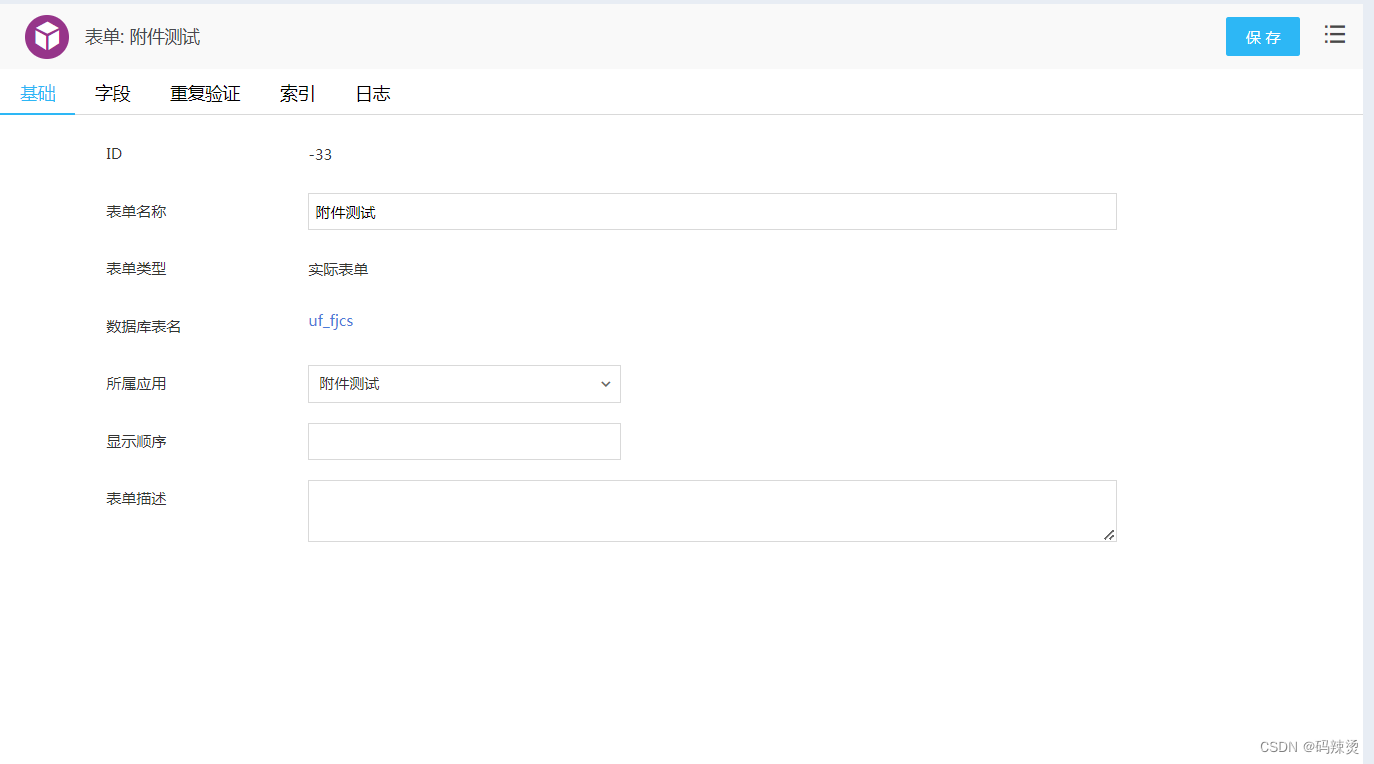Select the active 基础 tab
This screenshot has width=1374, height=764.
pos(37,93)
